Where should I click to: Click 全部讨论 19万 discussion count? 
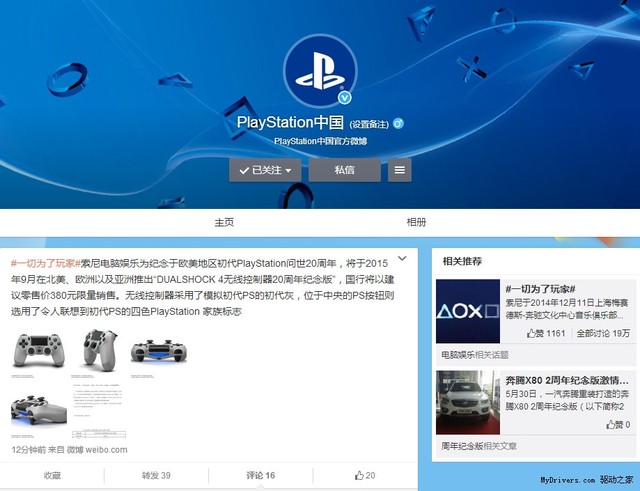pos(603,333)
